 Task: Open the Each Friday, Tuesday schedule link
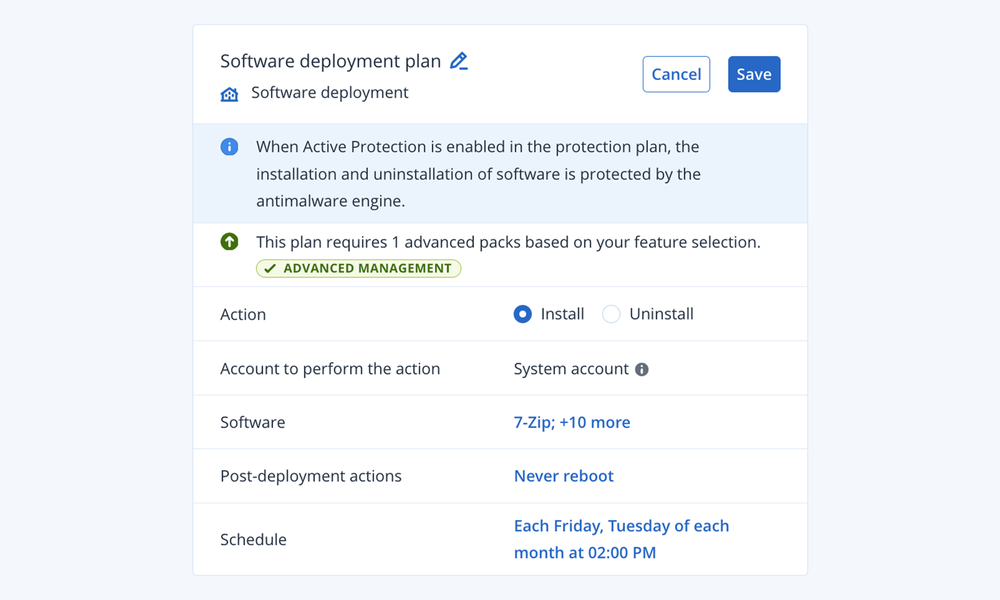[621, 539]
